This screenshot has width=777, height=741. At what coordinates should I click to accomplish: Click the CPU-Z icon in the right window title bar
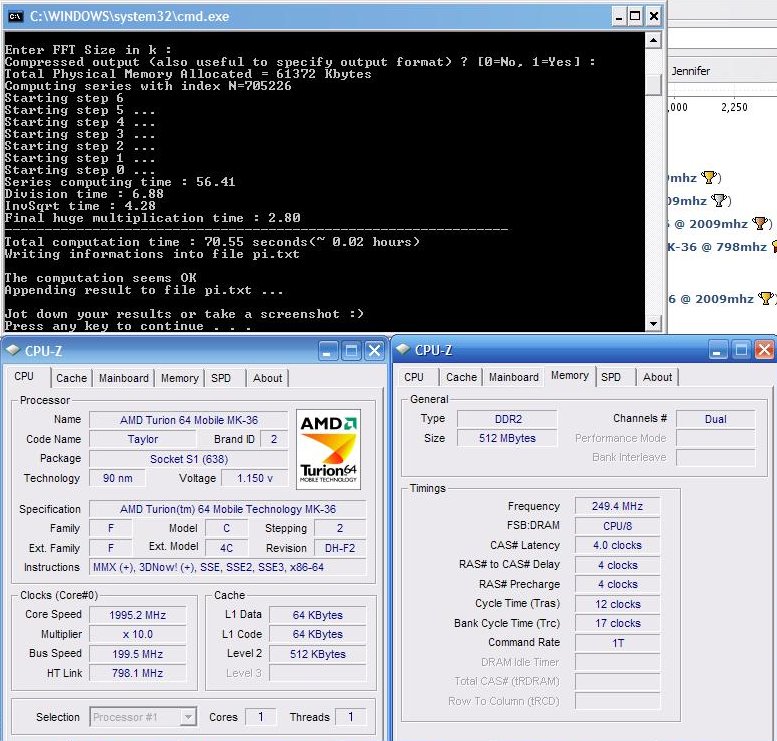click(402, 349)
